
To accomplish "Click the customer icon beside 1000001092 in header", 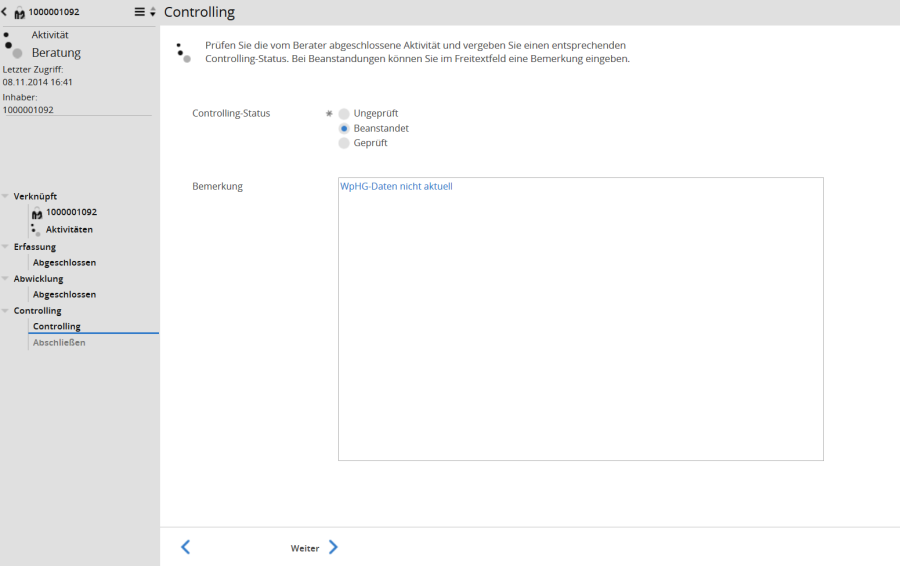I will [19, 12].
